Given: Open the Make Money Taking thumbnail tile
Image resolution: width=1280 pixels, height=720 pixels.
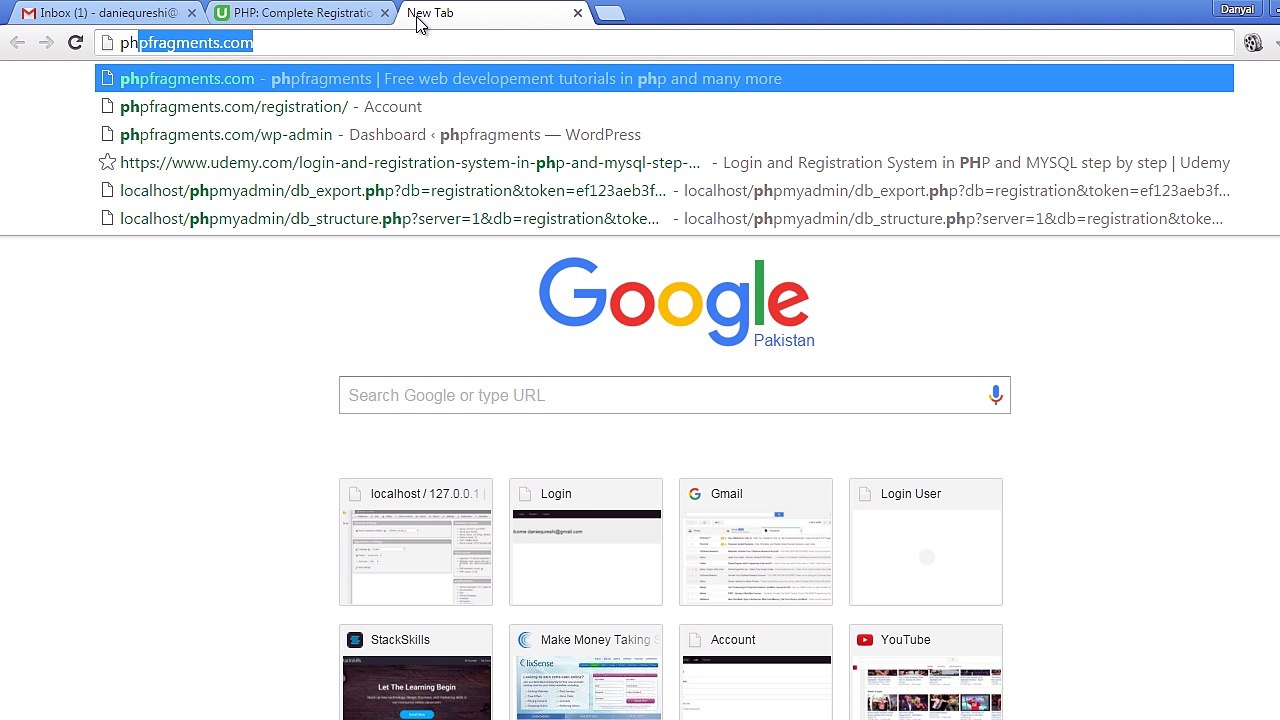Looking at the screenshot, I should click(x=586, y=672).
